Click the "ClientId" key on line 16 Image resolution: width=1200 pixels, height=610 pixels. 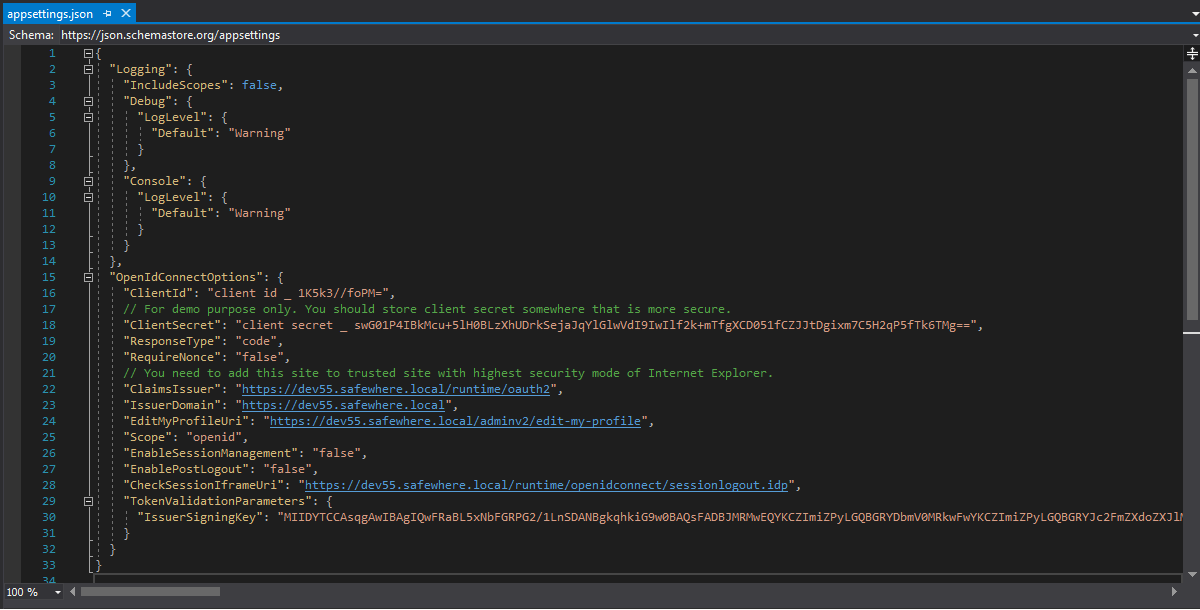158,293
